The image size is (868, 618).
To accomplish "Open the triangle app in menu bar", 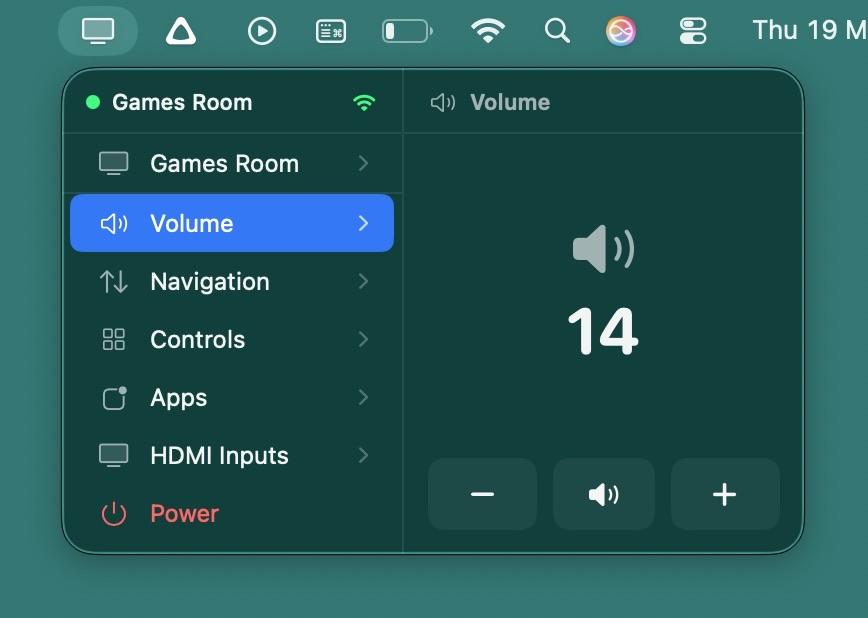I will (180, 31).
